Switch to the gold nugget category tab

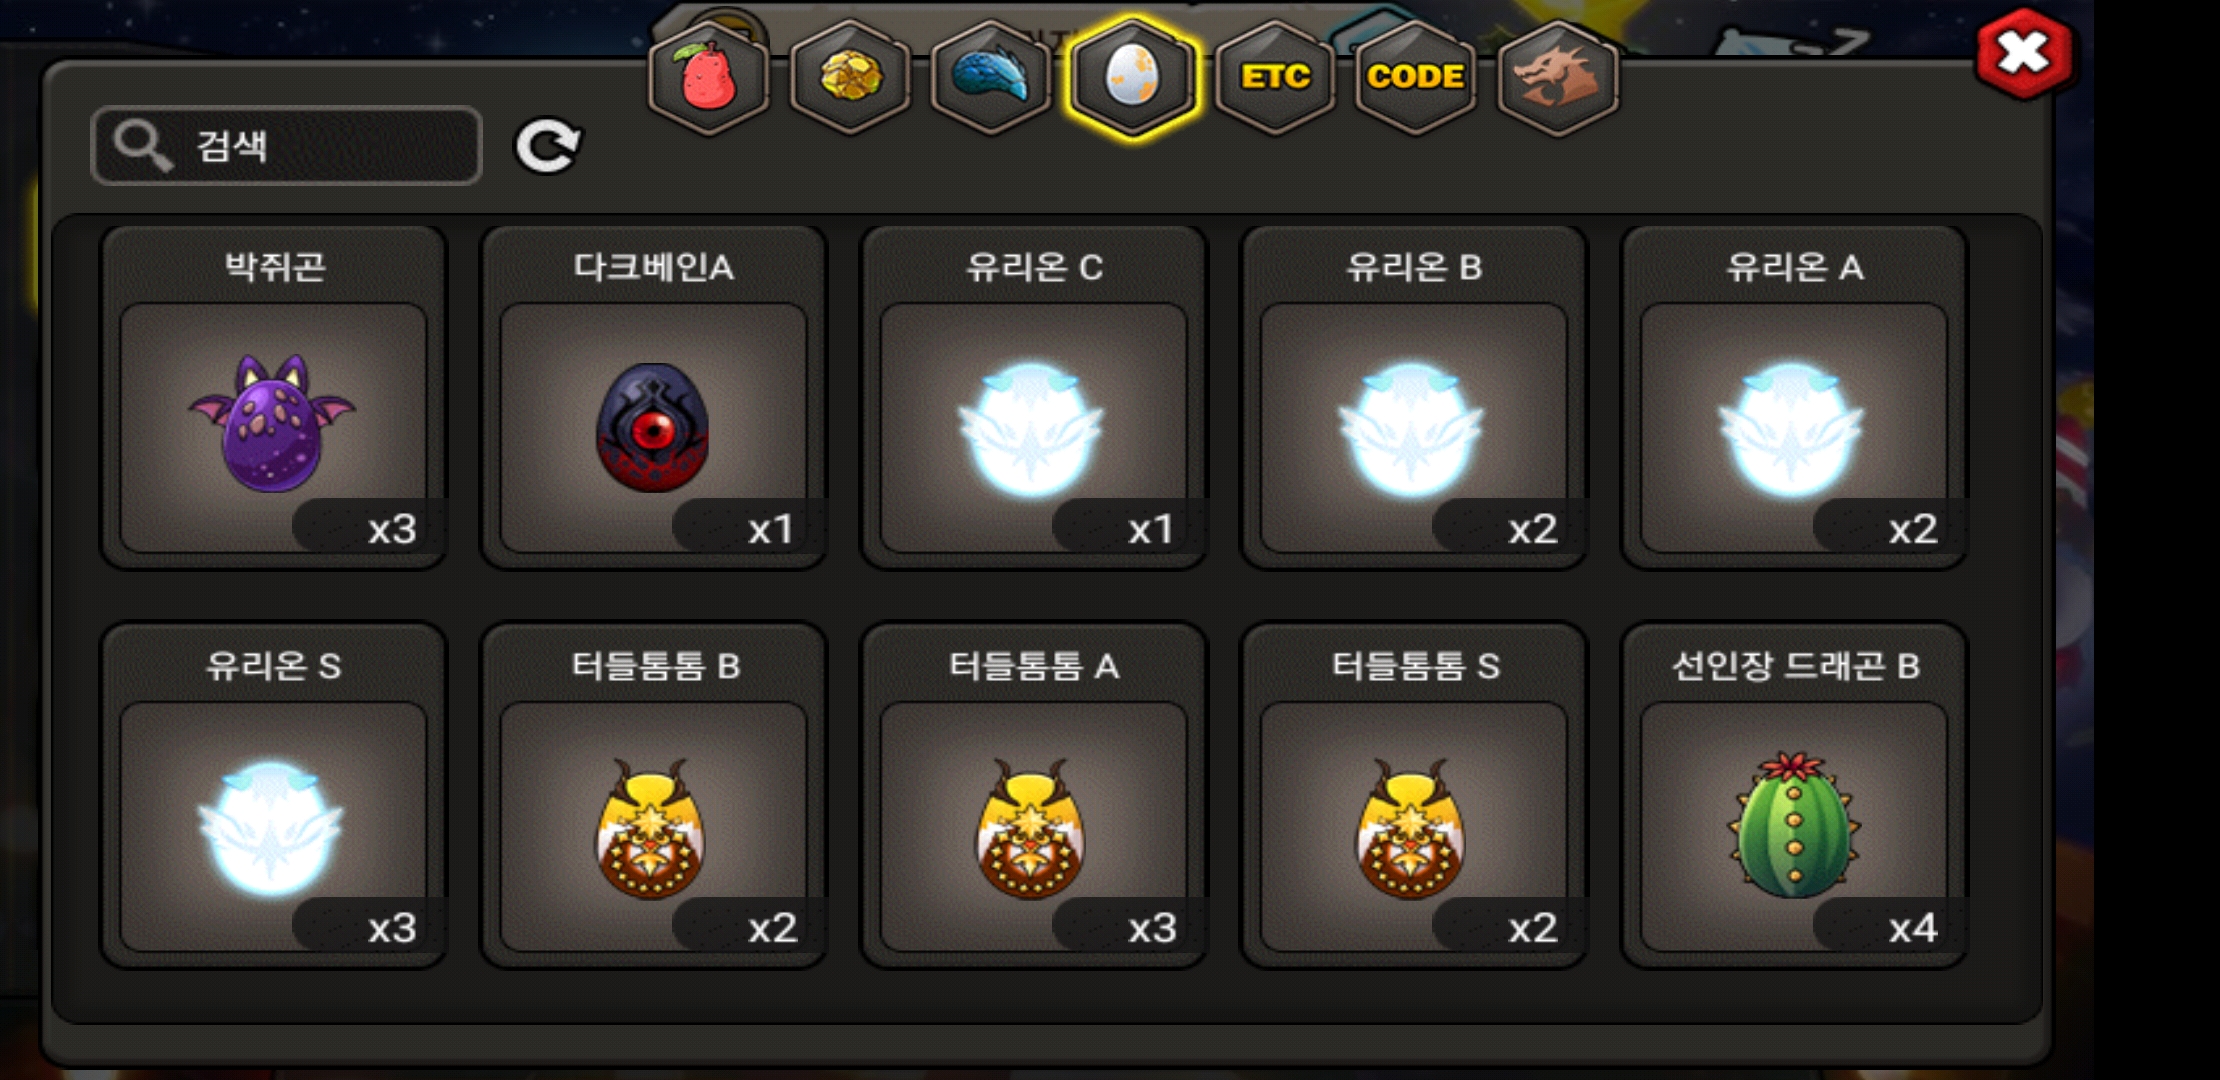[x=850, y=77]
